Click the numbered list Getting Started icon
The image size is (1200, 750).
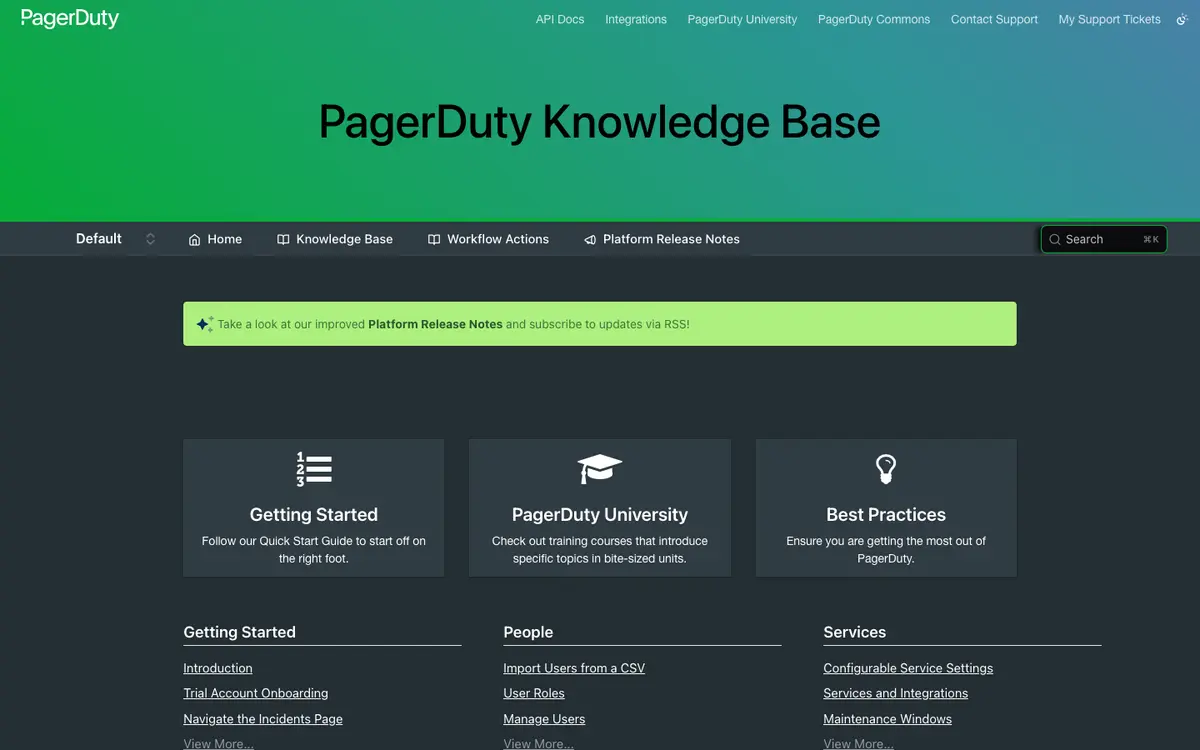(x=314, y=469)
